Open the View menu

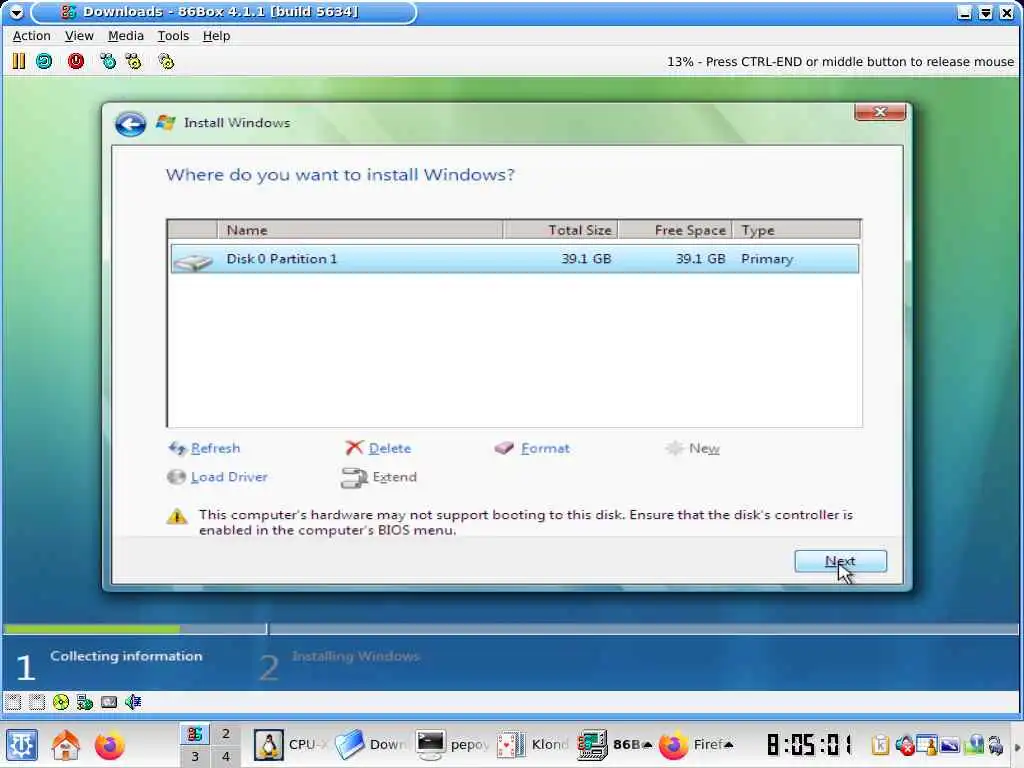pyautogui.click(x=79, y=36)
